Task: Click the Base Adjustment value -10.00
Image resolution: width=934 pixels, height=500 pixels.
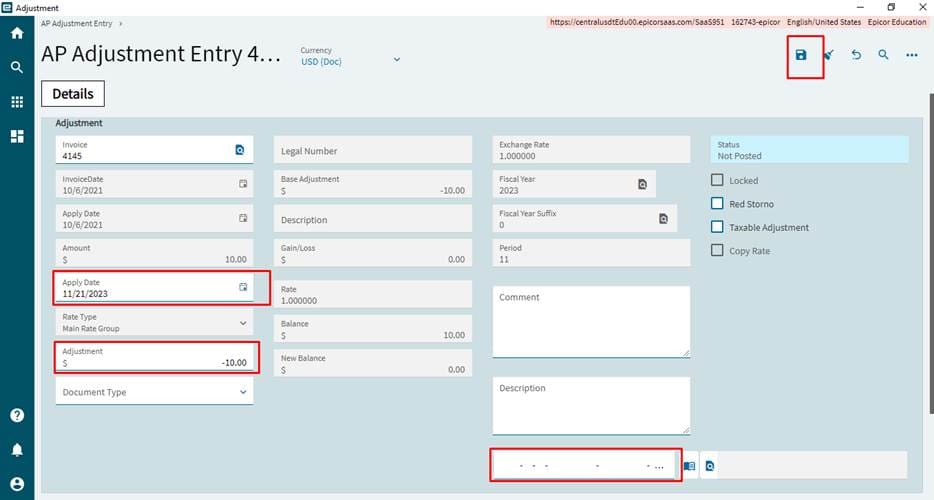Action: tap(453, 191)
